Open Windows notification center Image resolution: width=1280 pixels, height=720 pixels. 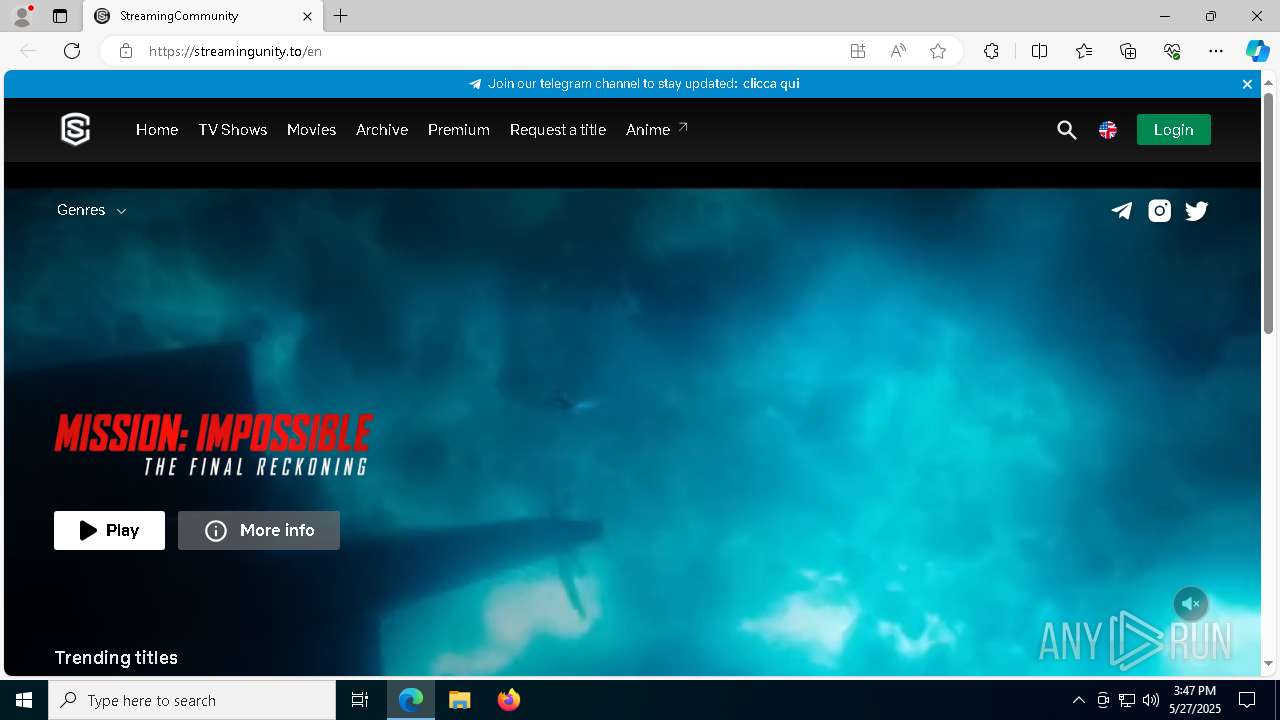pyautogui.click(x=1247, y=700)
